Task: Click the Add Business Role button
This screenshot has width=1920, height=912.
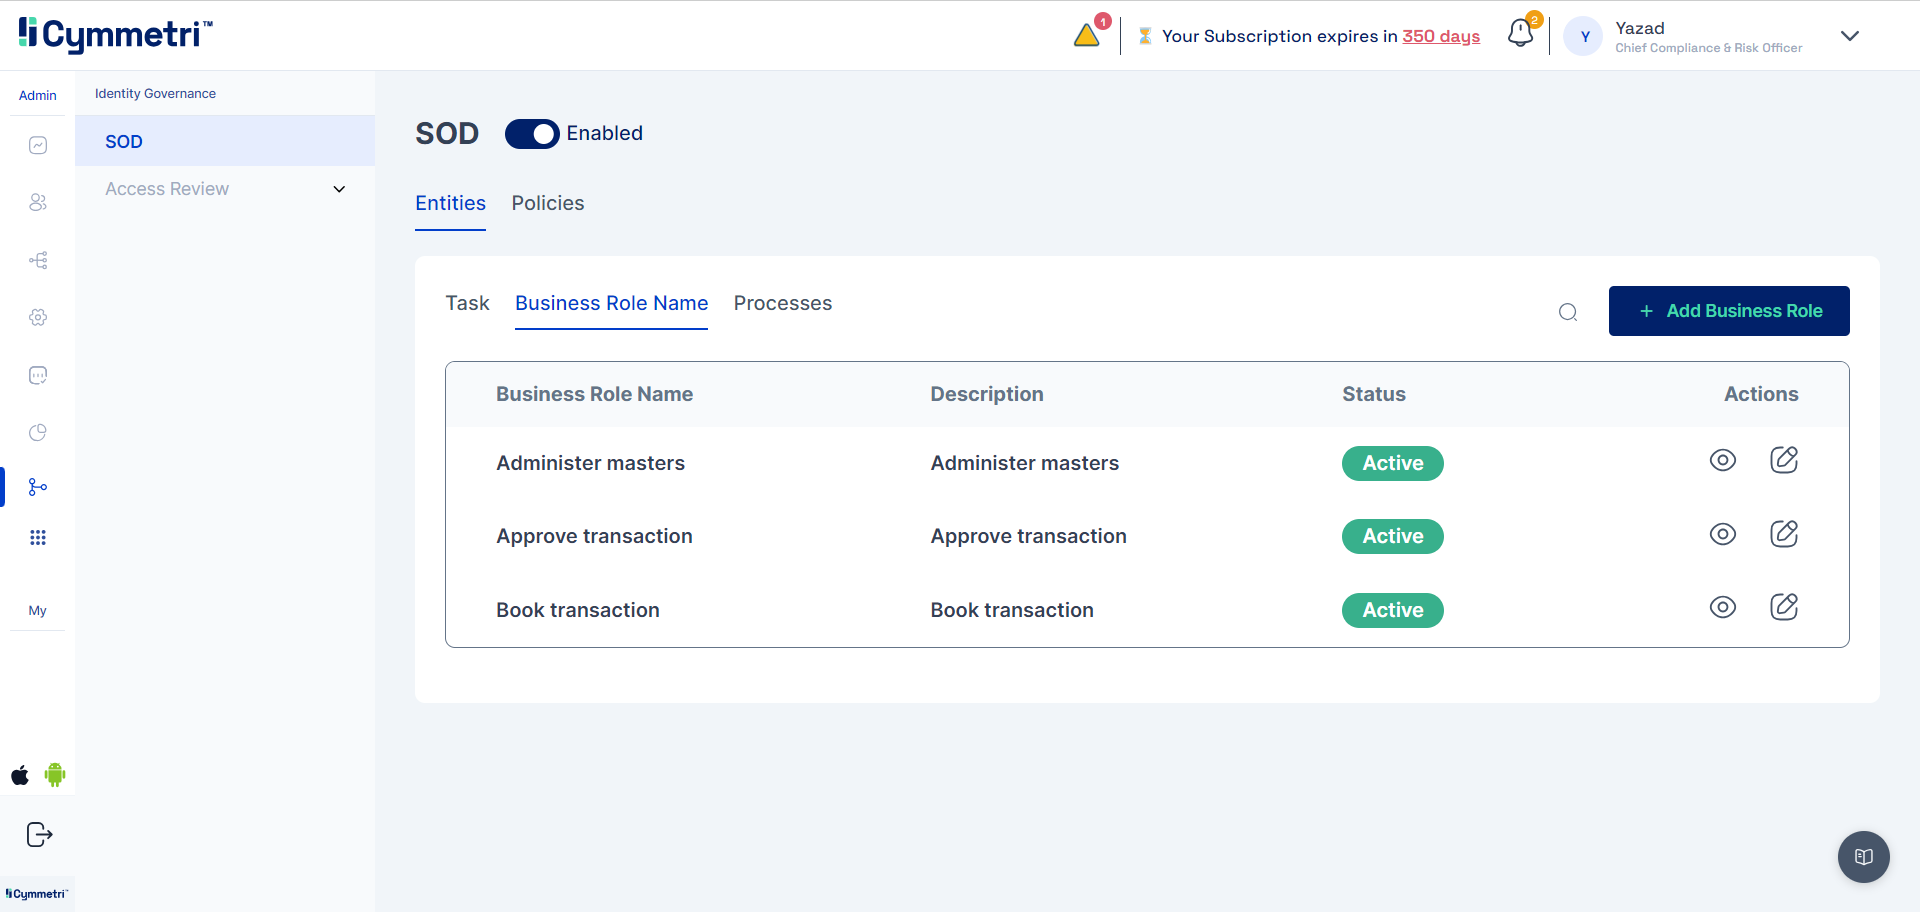Action: [x=1728, y=311]
